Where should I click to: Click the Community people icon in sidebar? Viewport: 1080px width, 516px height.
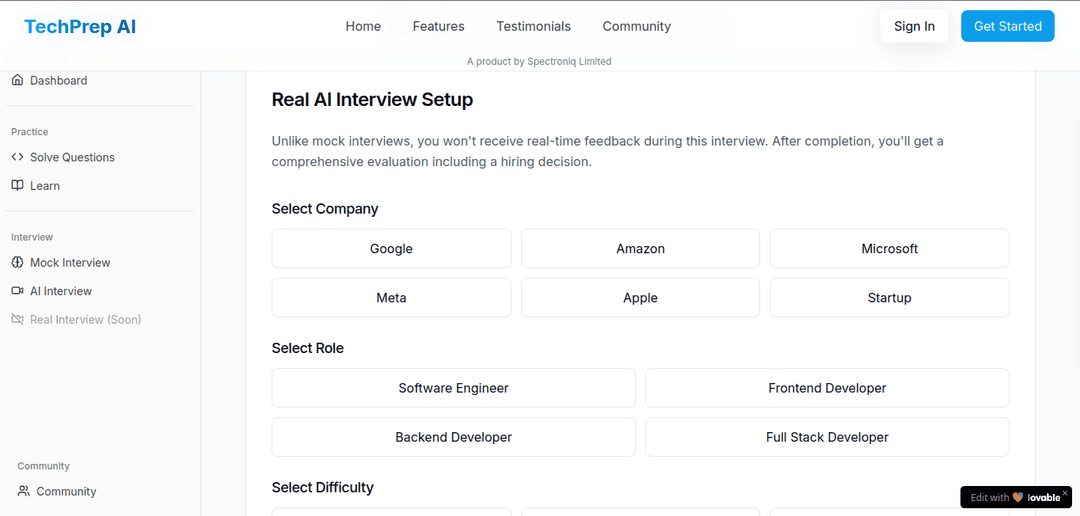tap(24, 491)
